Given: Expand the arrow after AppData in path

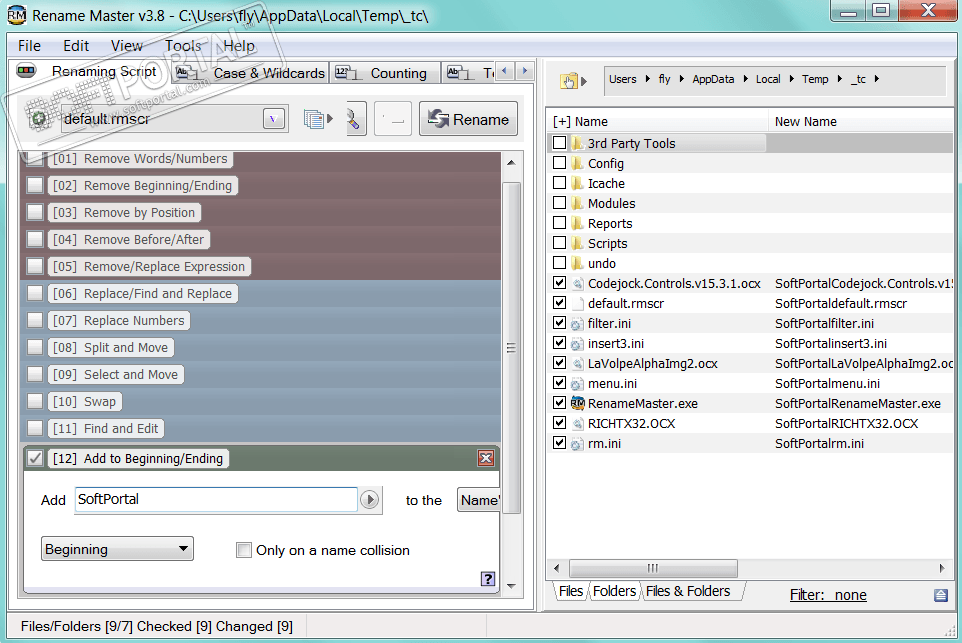Looking at the screenshot, I should click(745, 79).
